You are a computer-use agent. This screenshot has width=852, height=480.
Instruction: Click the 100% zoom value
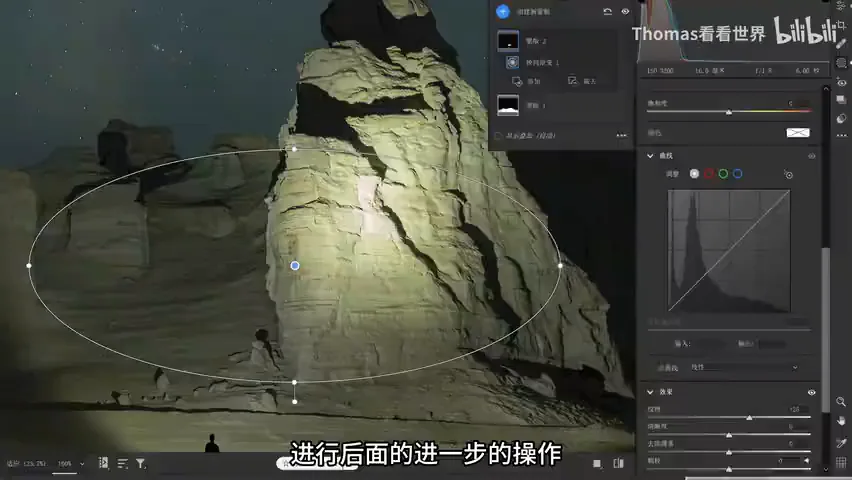[x=65, y=464]
